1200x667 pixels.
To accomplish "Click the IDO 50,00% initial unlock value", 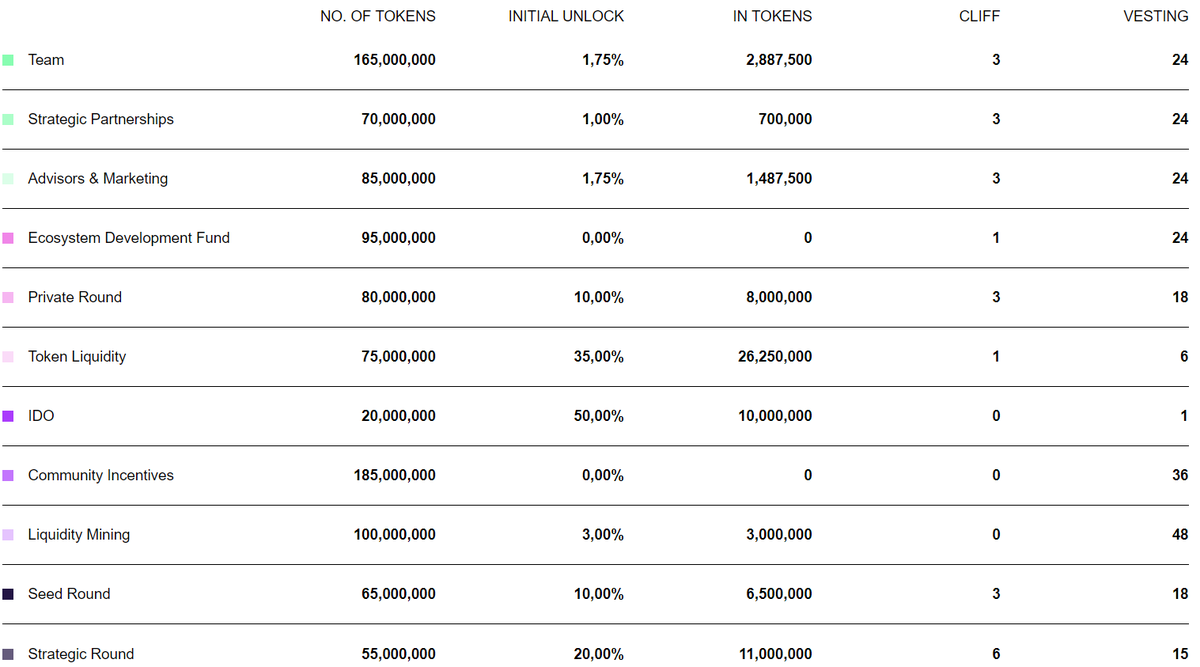I will click(598, 416).
